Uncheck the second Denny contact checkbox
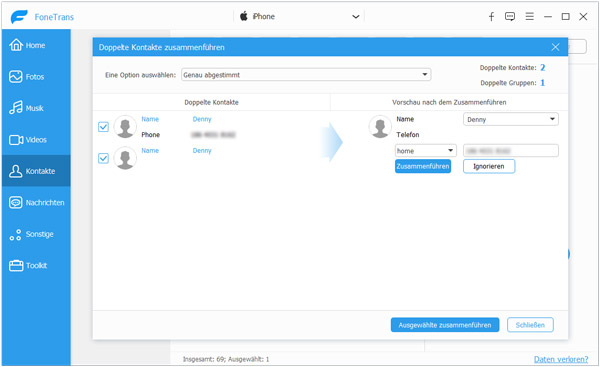The height and width of the screenshot is (367, 600). [103, 158]
